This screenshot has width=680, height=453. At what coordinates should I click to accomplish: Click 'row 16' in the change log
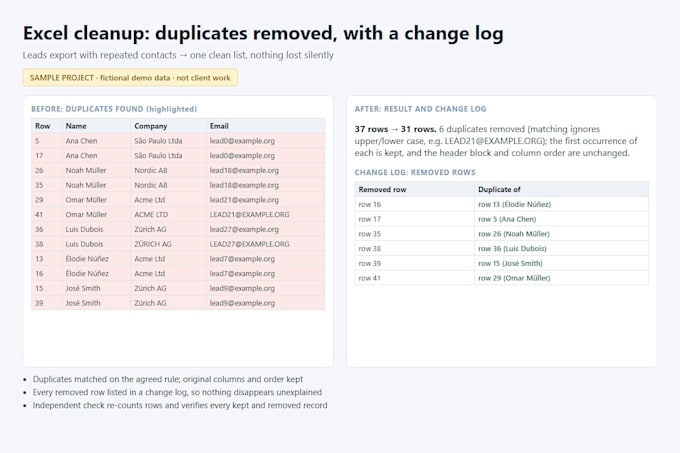click(369, 204)
